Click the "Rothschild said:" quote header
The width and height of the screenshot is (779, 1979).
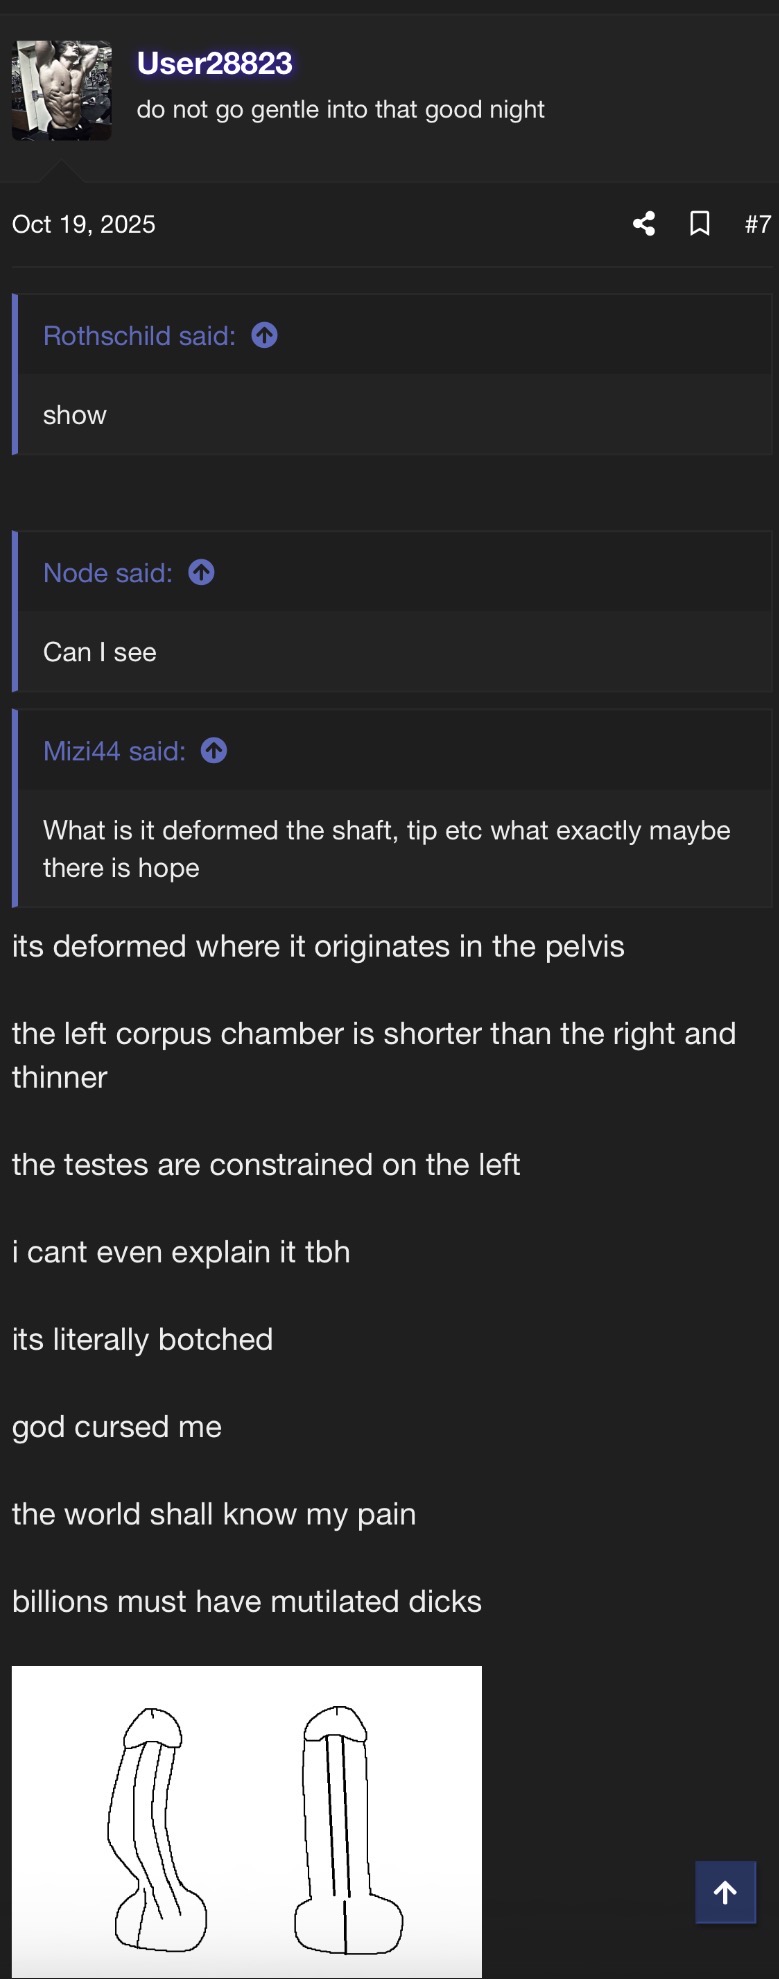pyautogui.click(x=139, y=336)
